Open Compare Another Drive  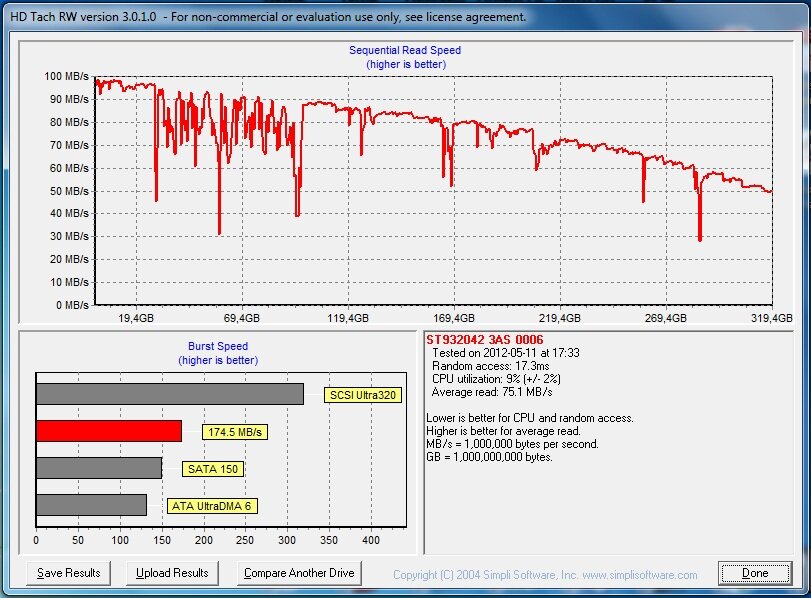pos(300,573)
